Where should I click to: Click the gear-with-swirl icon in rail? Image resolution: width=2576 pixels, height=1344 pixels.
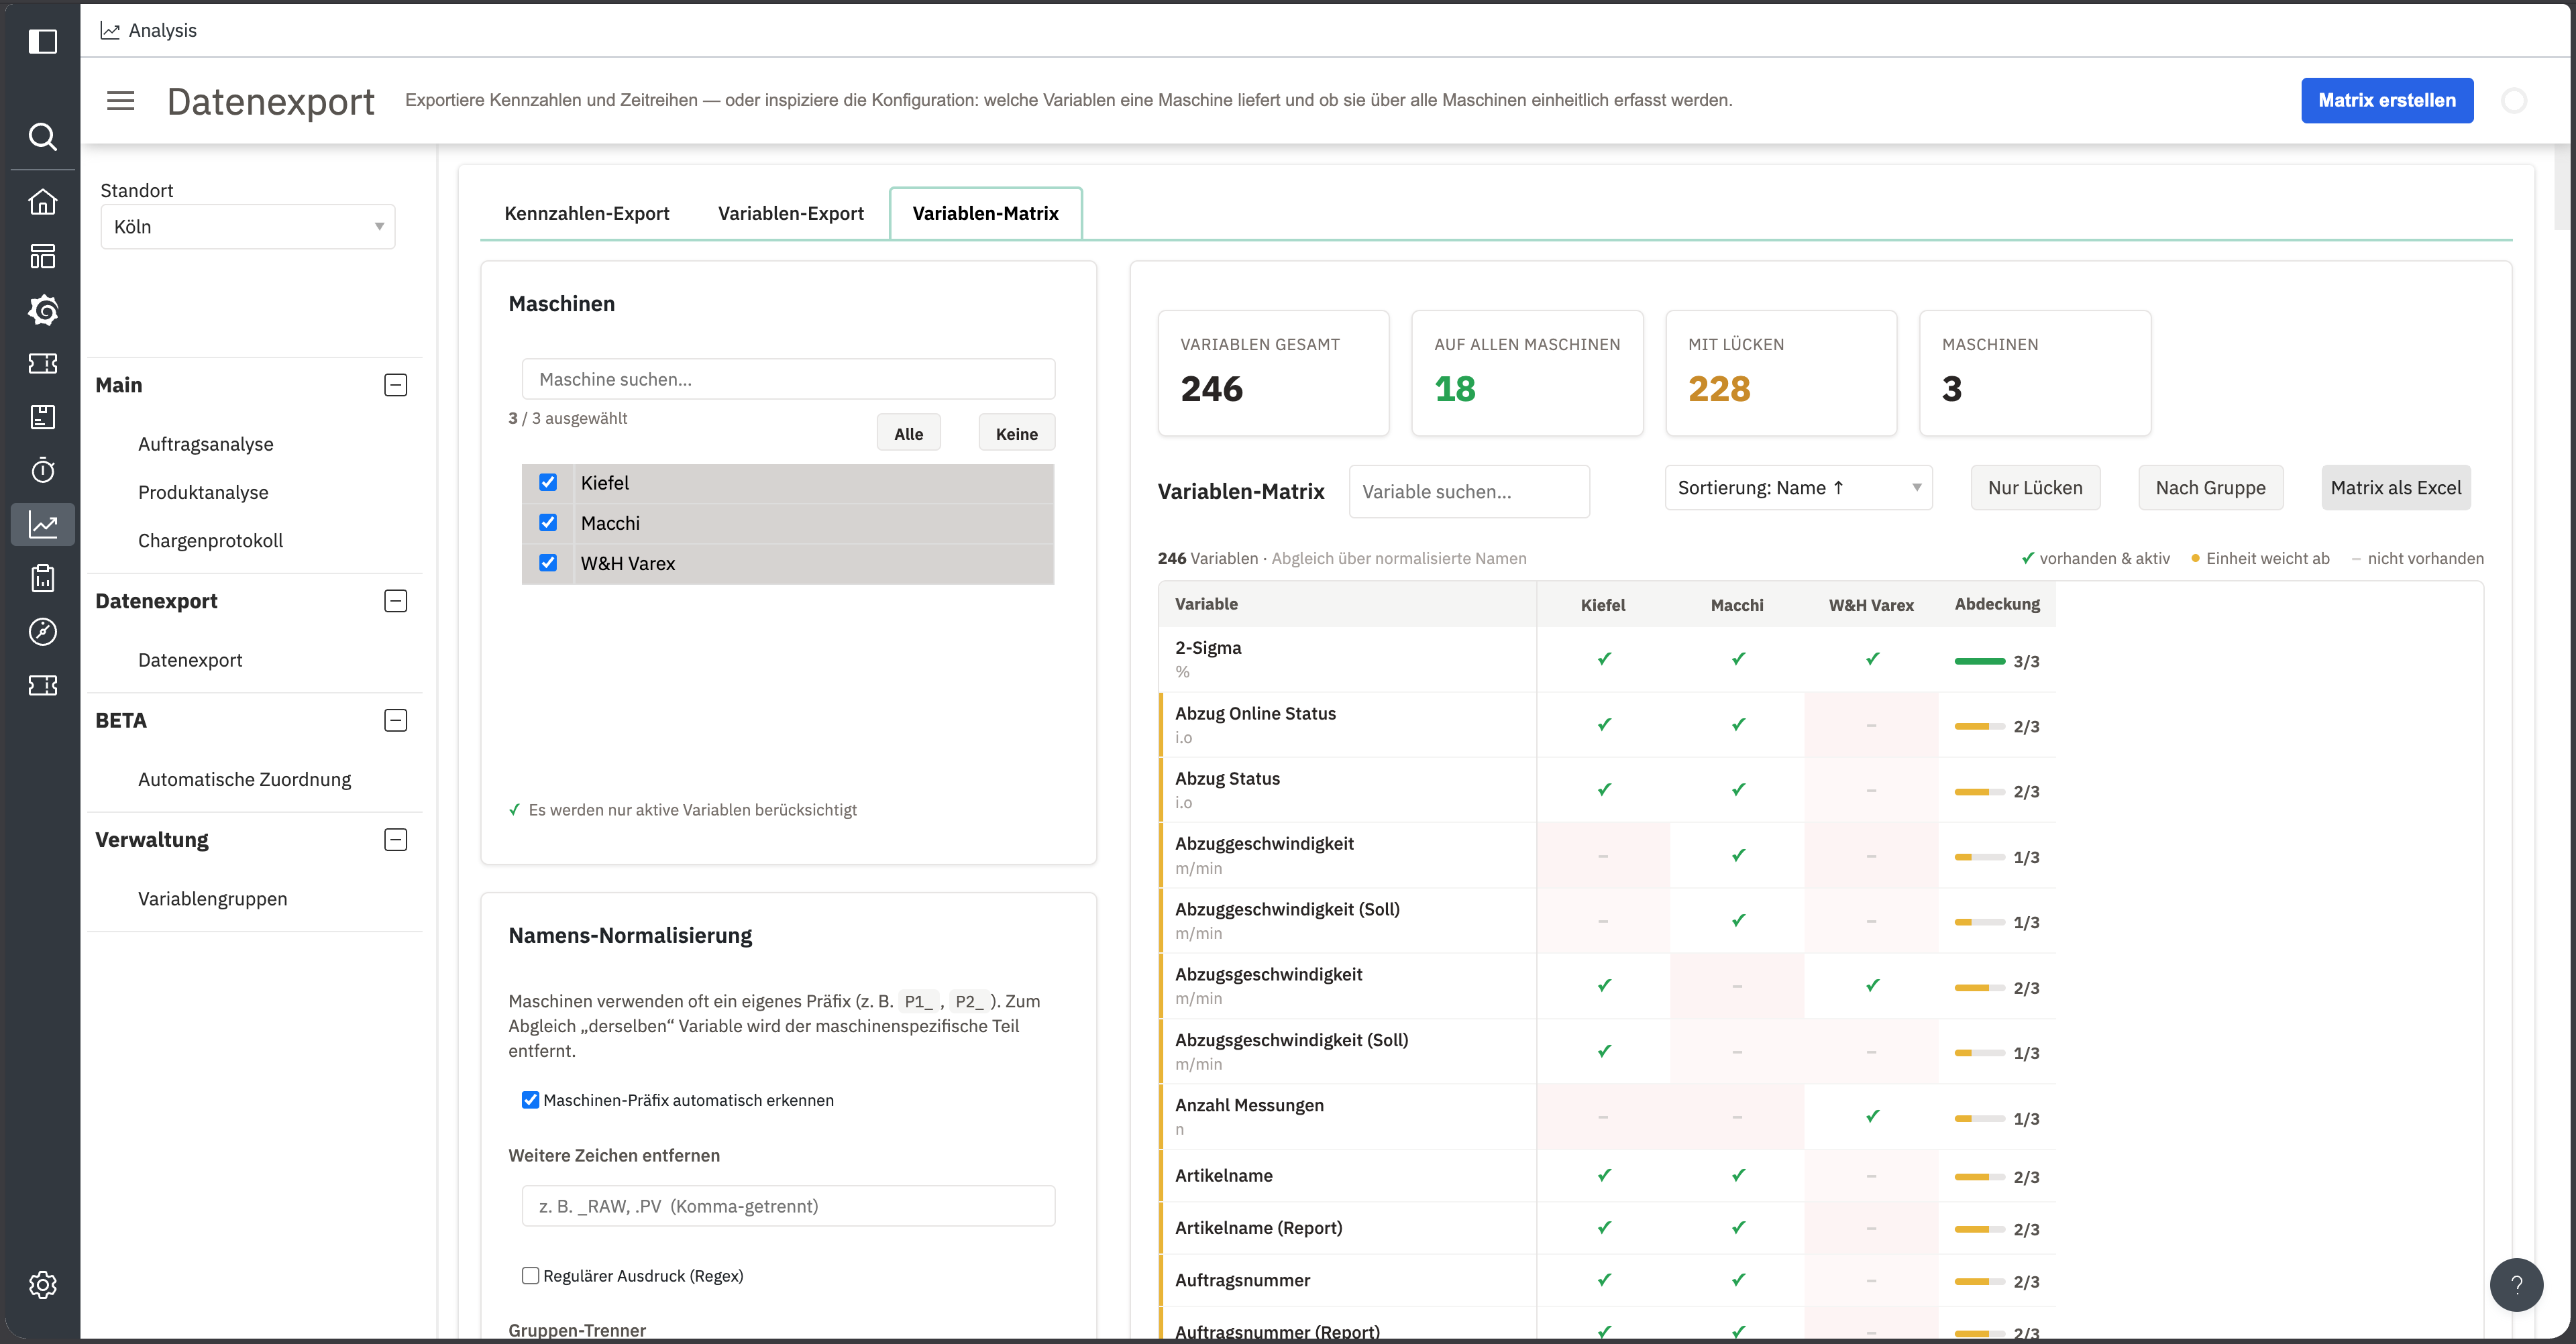[x=42, y=310]
